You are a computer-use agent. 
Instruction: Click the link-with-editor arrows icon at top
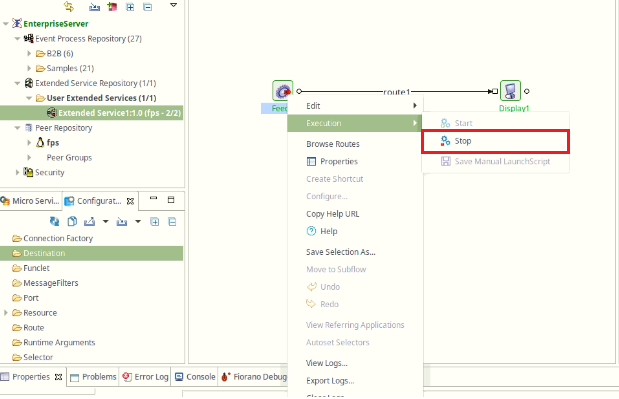[69, 6]
